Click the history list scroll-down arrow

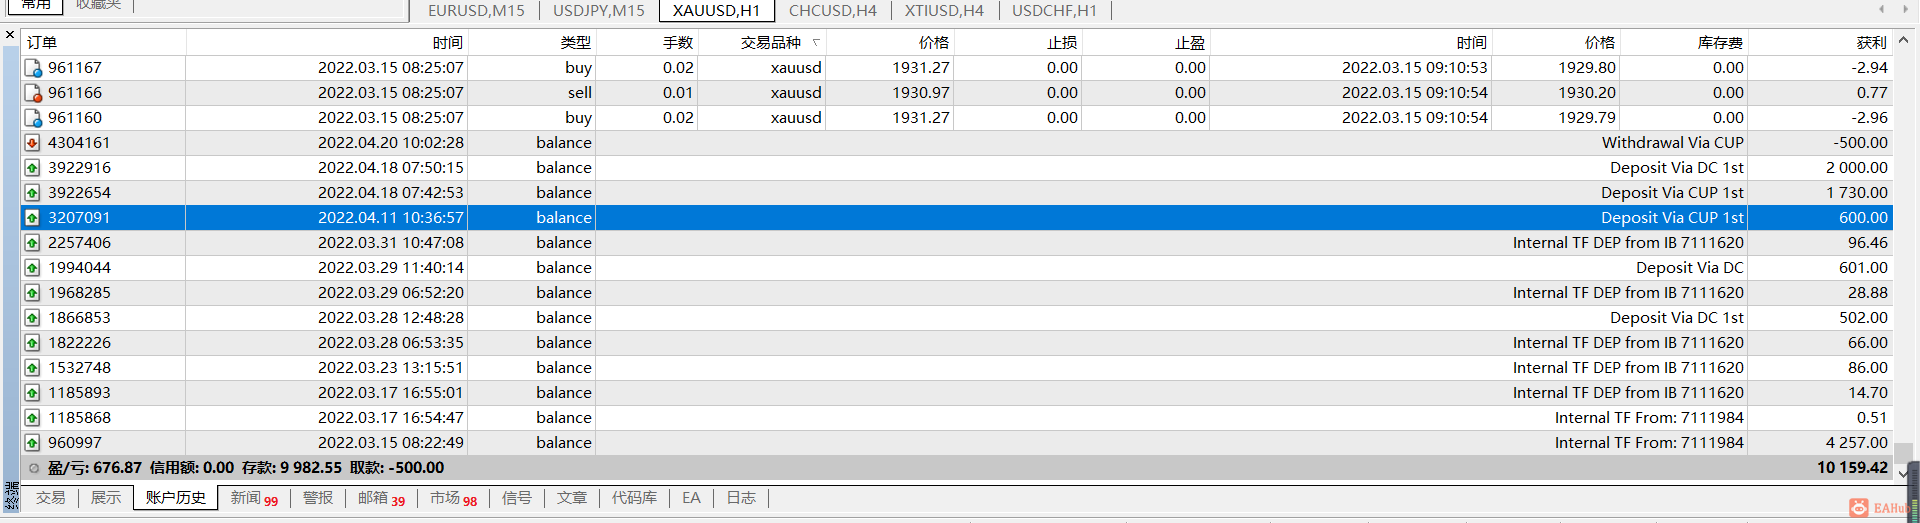click(x=1903, y=473)
